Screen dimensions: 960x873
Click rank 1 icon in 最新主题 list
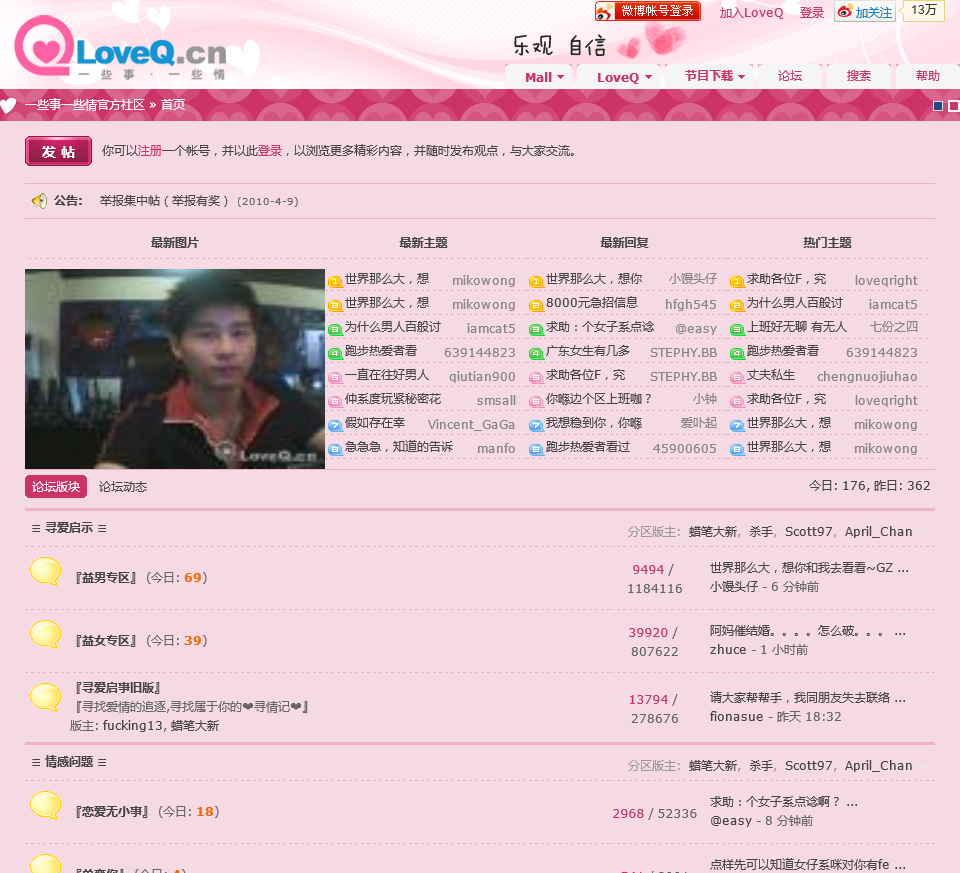point(335,282)
